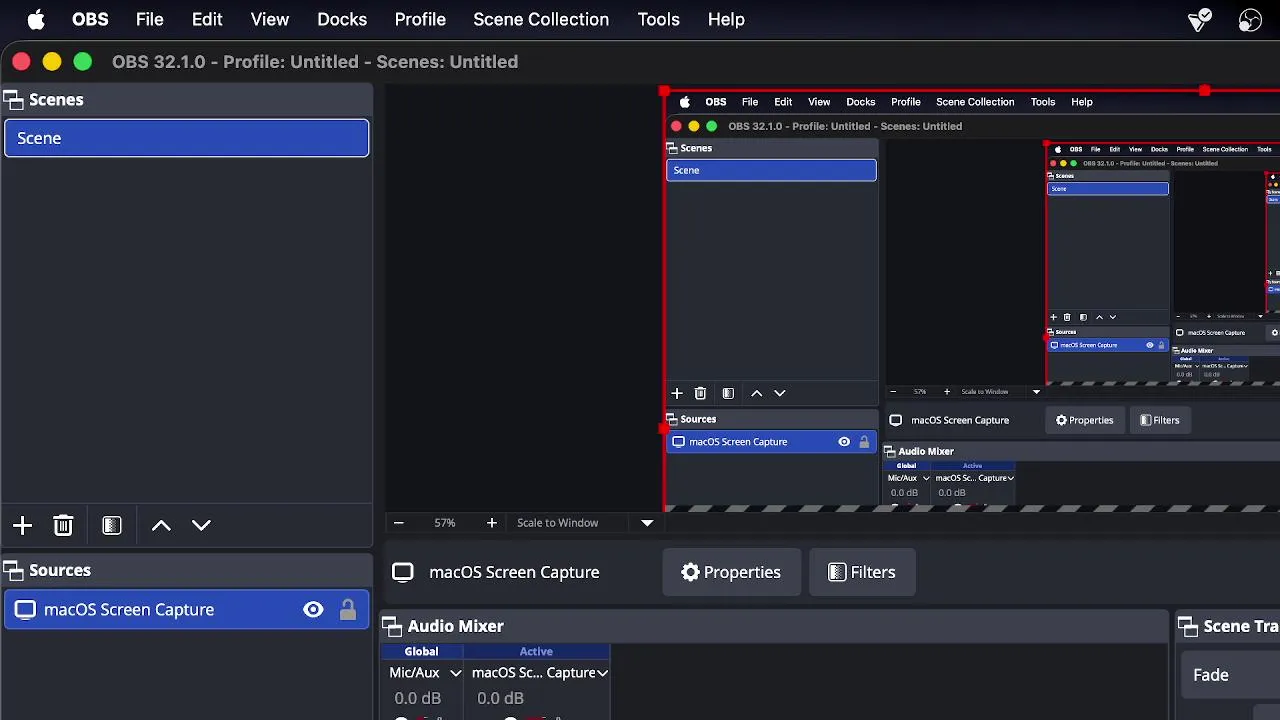Screen dimensions: 1280x720
Task: Switch to Global tab in Audio Mixer
Action: [421, 651]
